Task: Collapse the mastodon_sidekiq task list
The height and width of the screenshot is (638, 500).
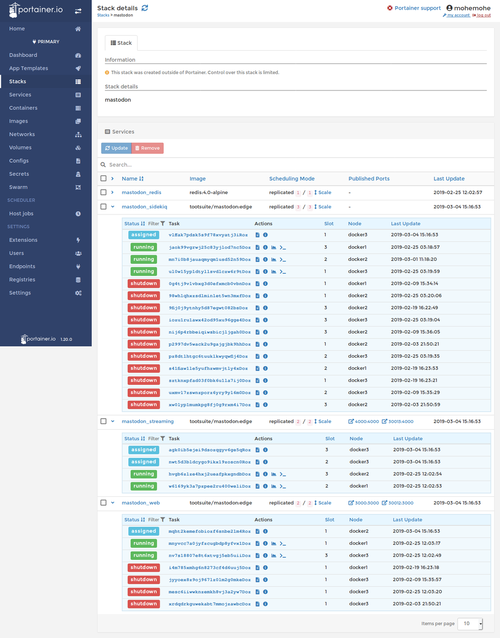Action: pos(113,207)
